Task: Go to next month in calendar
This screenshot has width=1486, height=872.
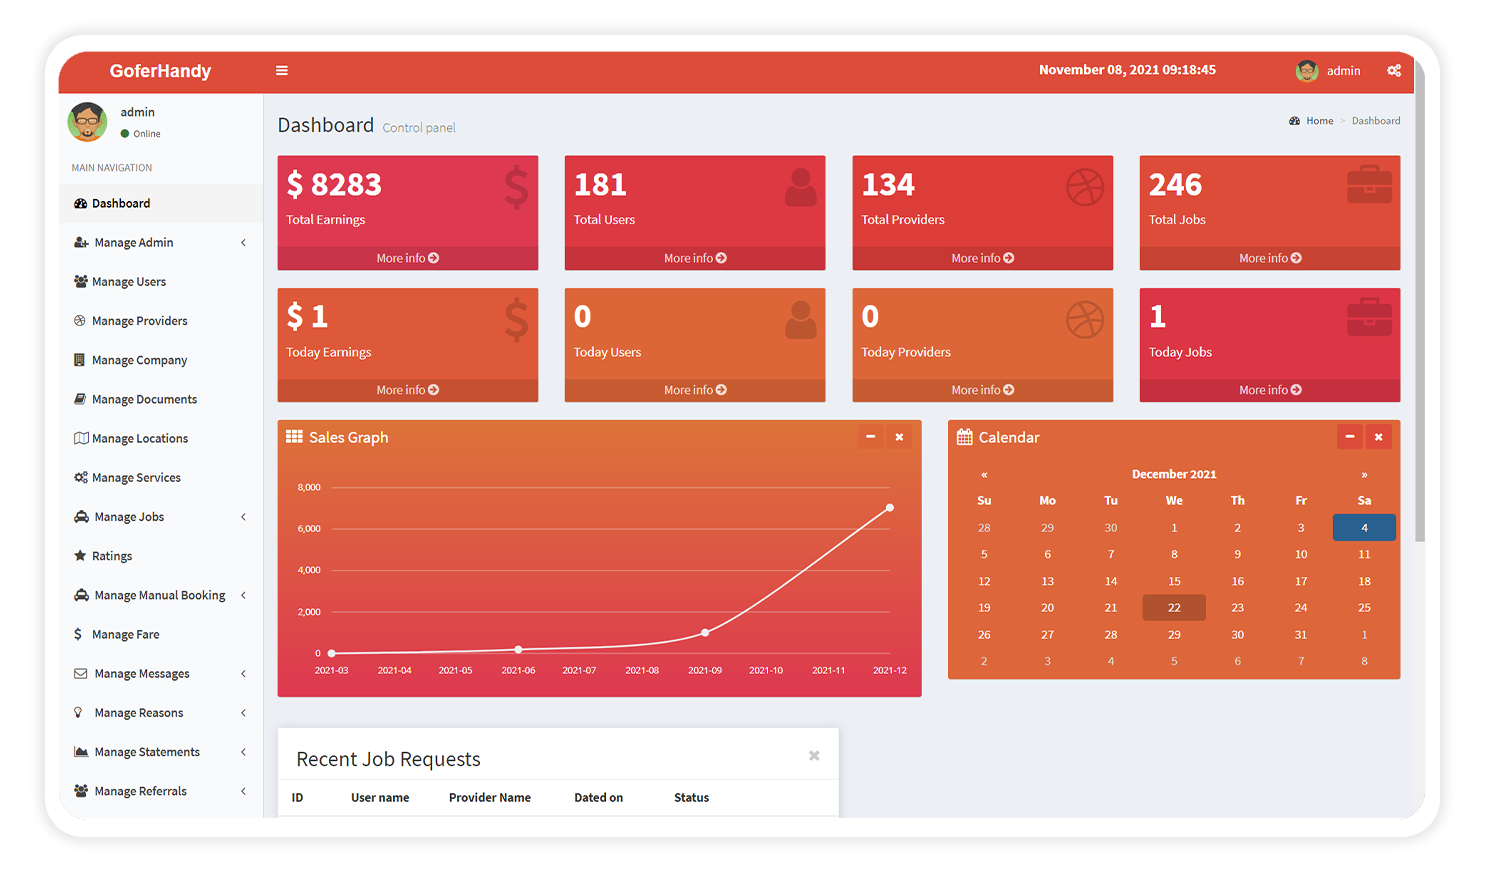Action: 1364,475
